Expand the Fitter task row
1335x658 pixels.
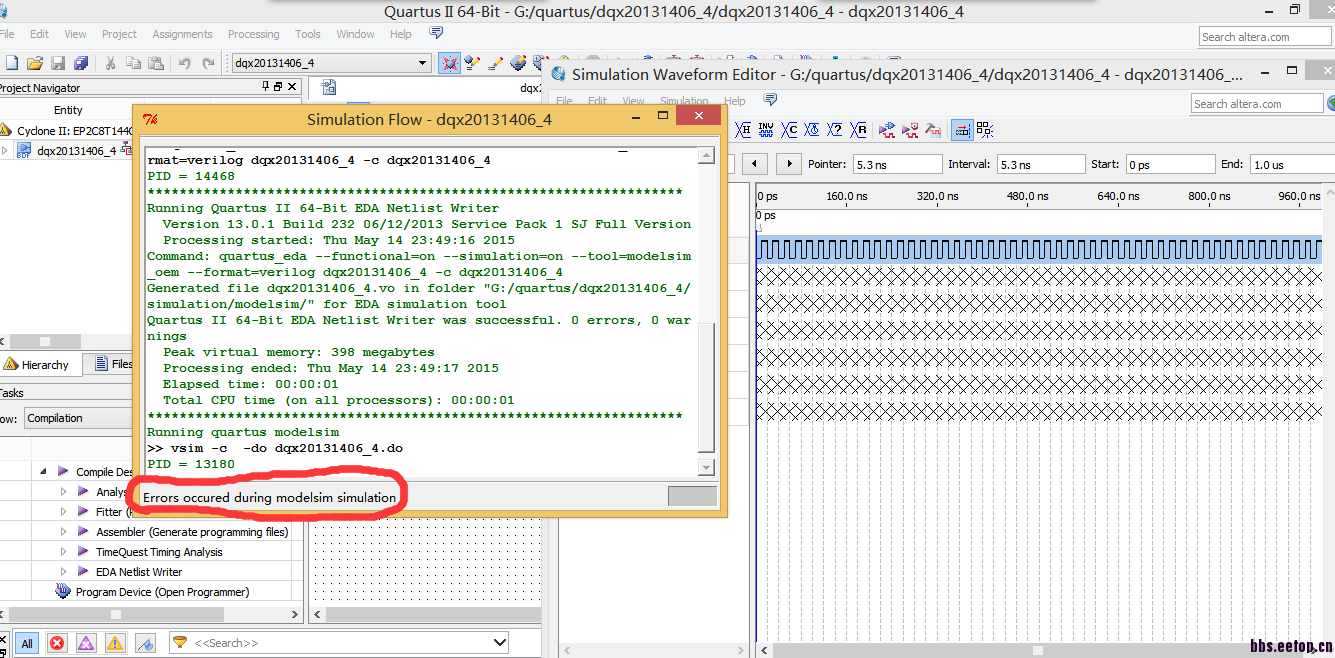tap(64, 512)
